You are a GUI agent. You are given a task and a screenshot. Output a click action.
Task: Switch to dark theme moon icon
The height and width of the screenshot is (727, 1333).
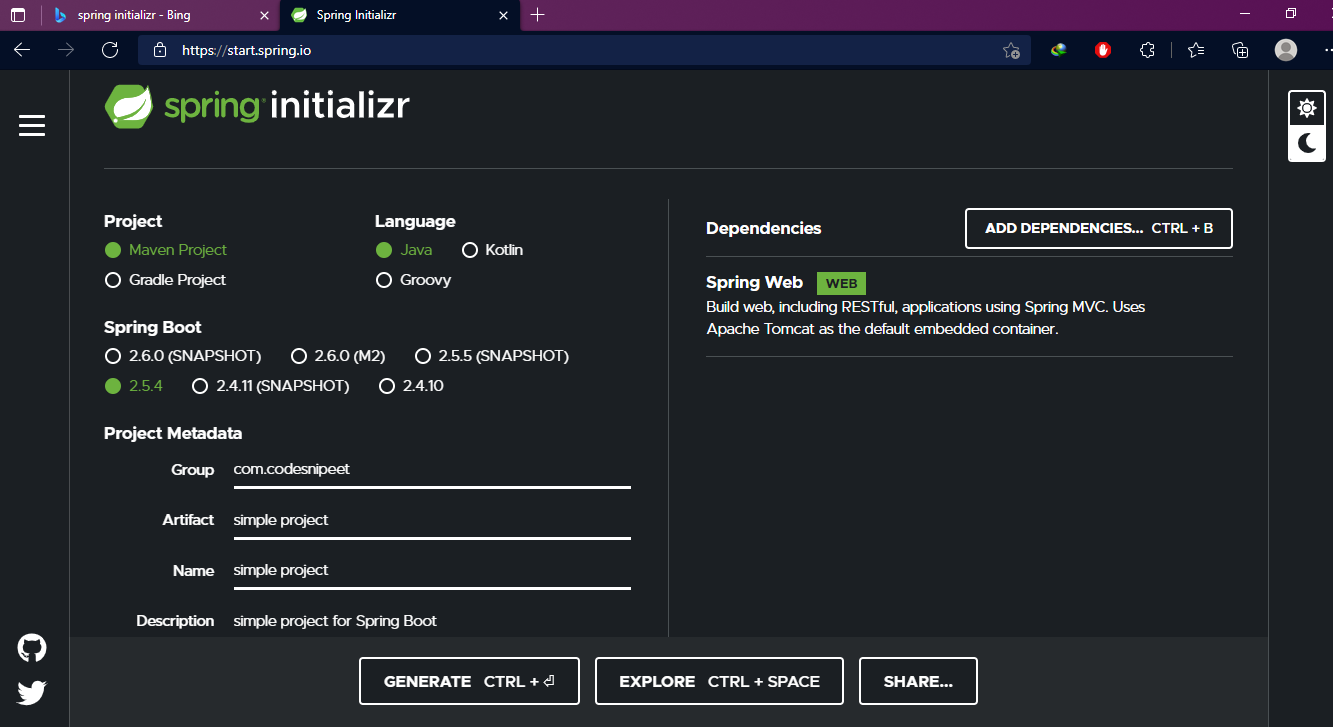pos(1307,143)
